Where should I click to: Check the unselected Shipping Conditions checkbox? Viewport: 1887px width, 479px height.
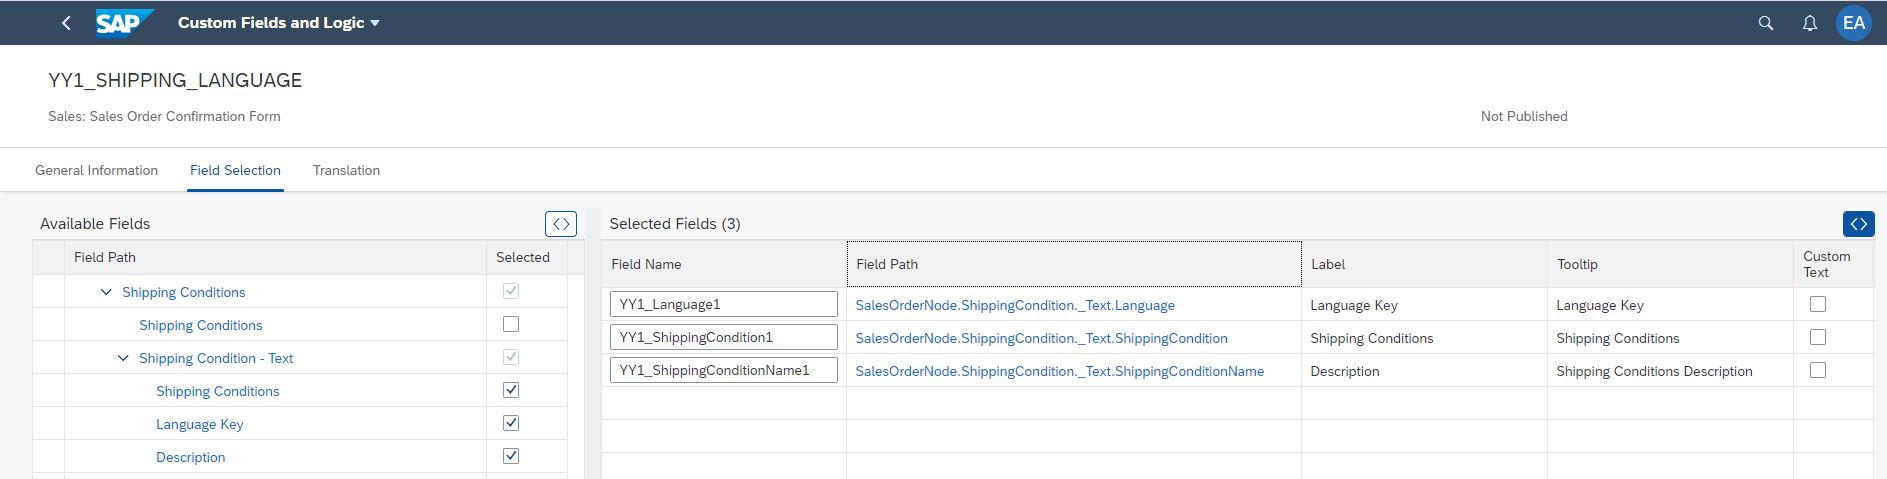point(511,324)
